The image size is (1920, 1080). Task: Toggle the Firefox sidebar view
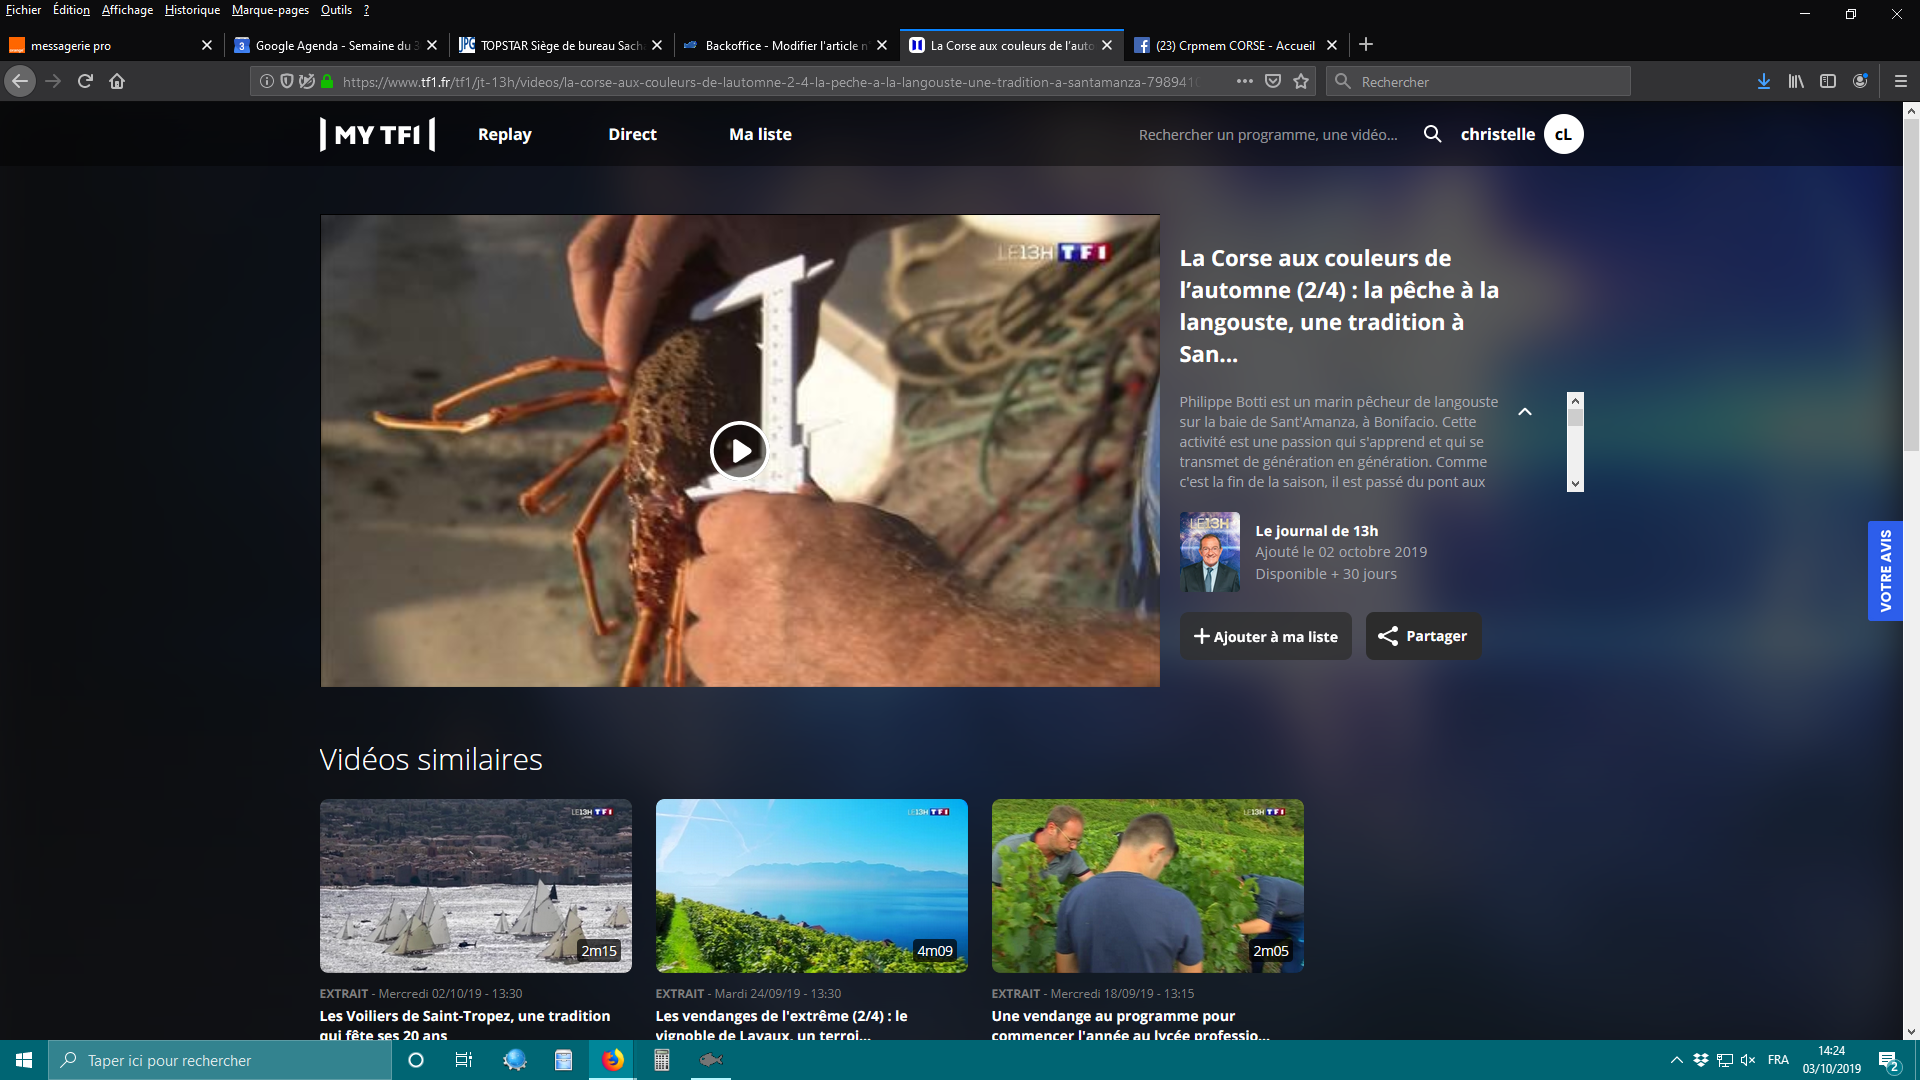1828,82
